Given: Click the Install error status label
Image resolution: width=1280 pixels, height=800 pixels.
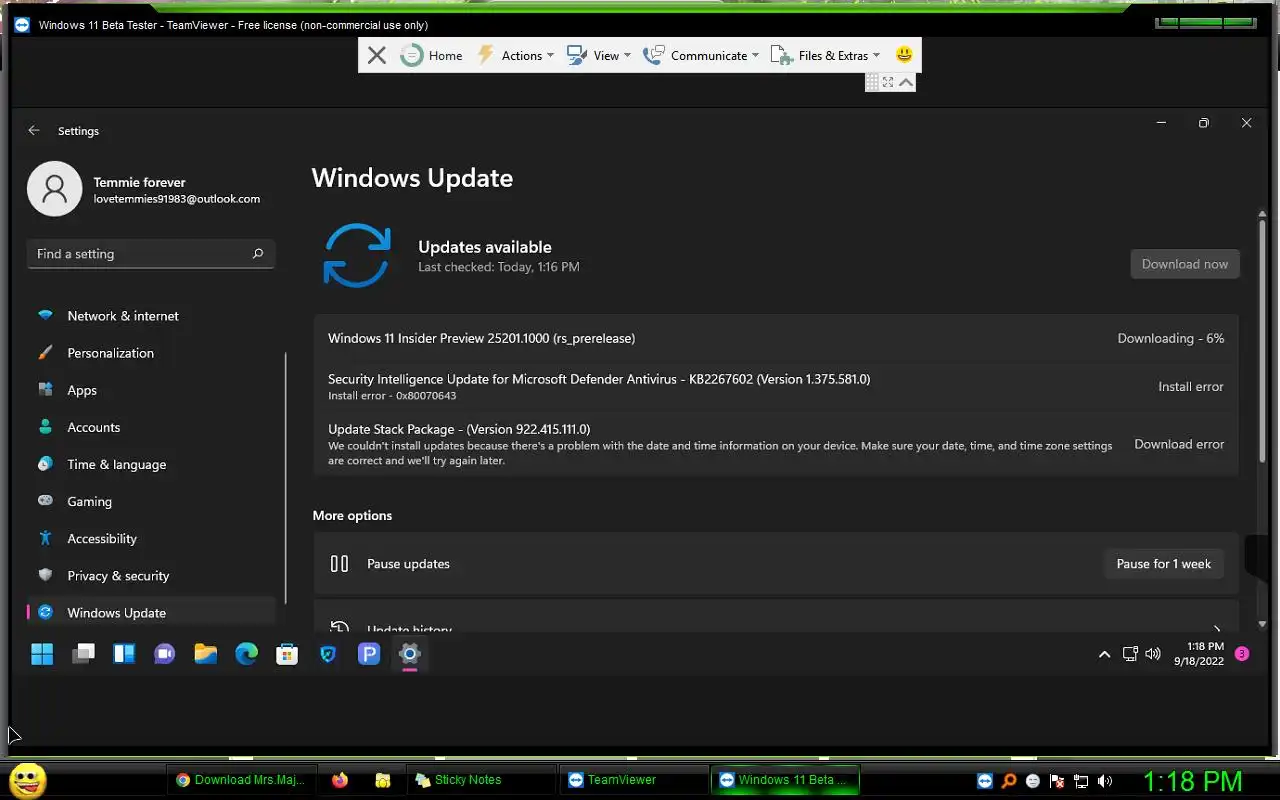Looking at the screenshot, I should (1190, 386).
